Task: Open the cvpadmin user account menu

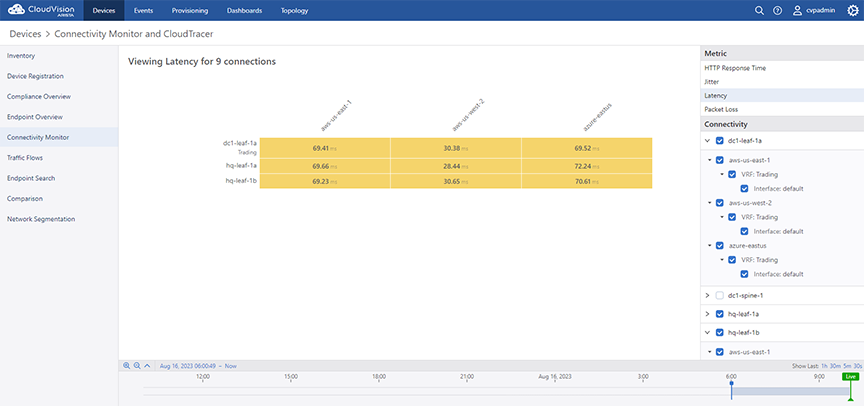Action: tap(815, 10)
